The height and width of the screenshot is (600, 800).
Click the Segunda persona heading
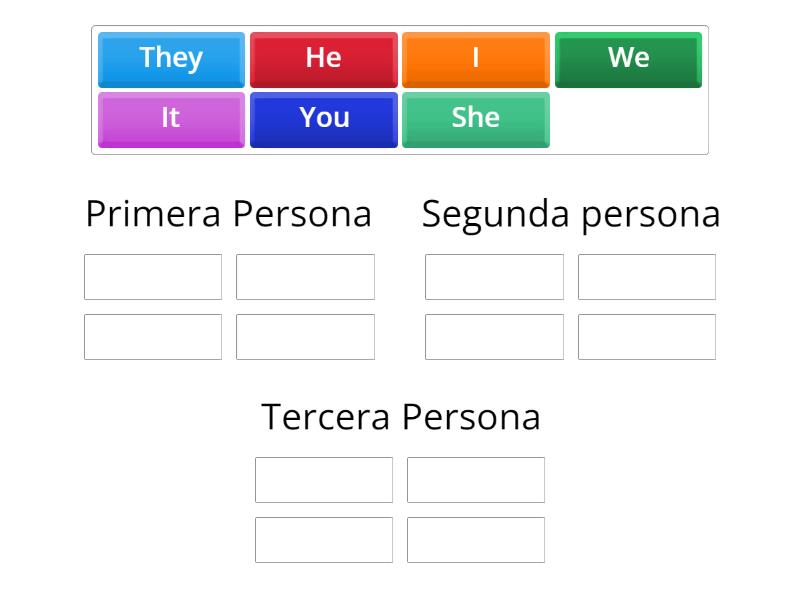coord(570,214)
